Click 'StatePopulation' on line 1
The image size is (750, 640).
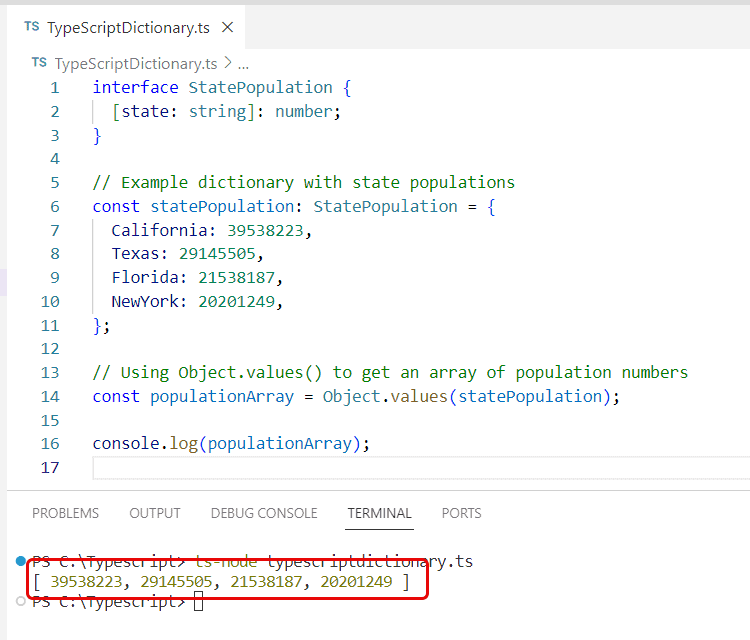pyautogui.click(x=260, y=88)
